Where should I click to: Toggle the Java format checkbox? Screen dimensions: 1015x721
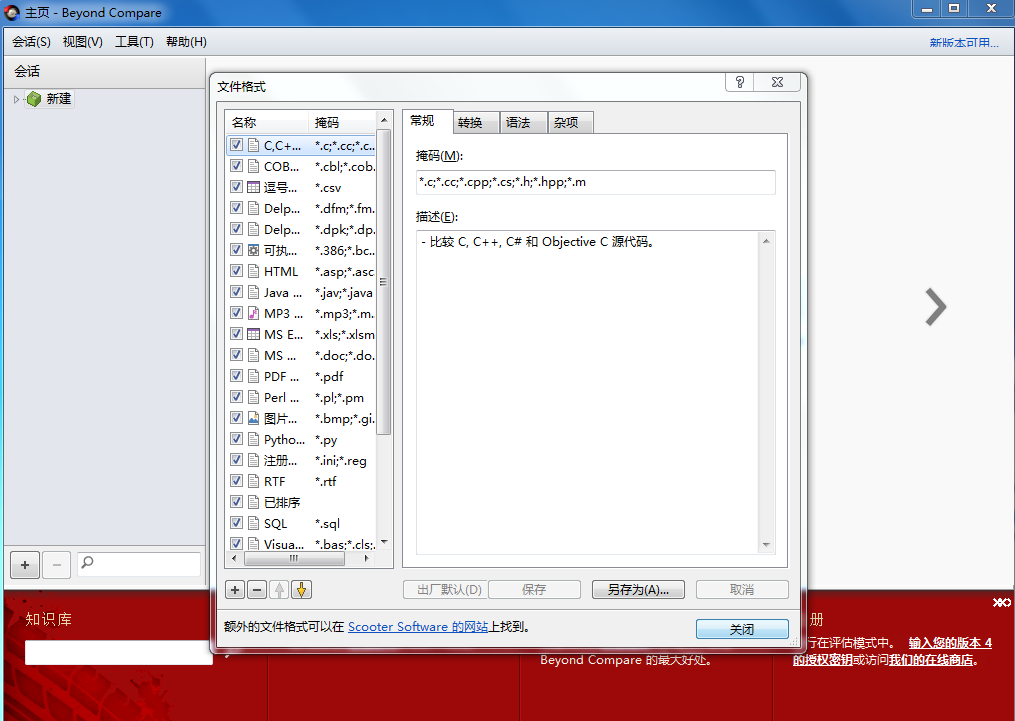coord(236,292)
